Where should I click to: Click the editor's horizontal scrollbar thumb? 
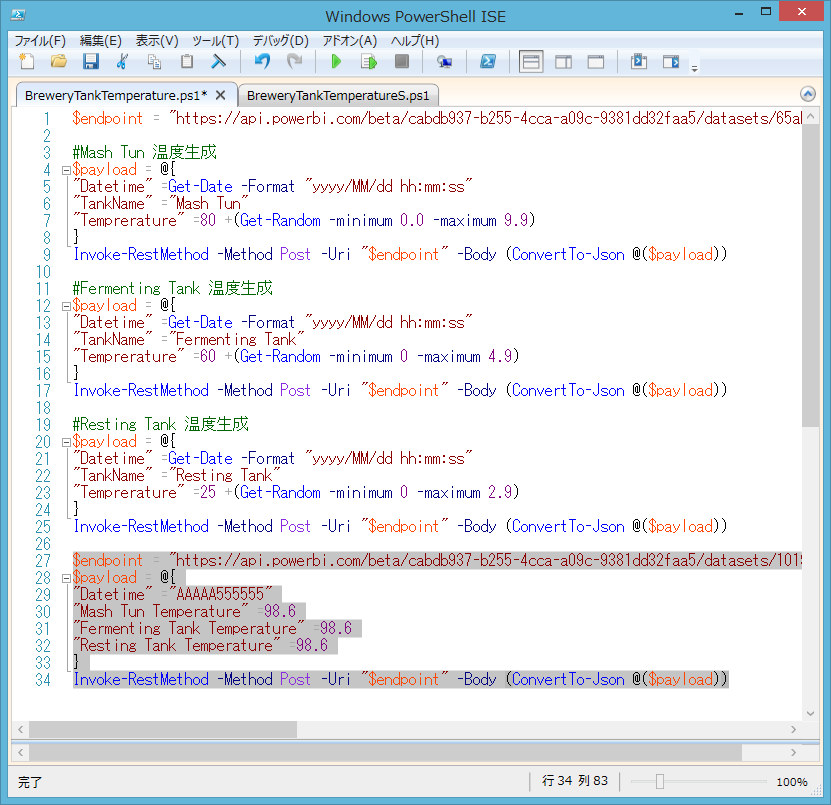(x=163, y=729)
